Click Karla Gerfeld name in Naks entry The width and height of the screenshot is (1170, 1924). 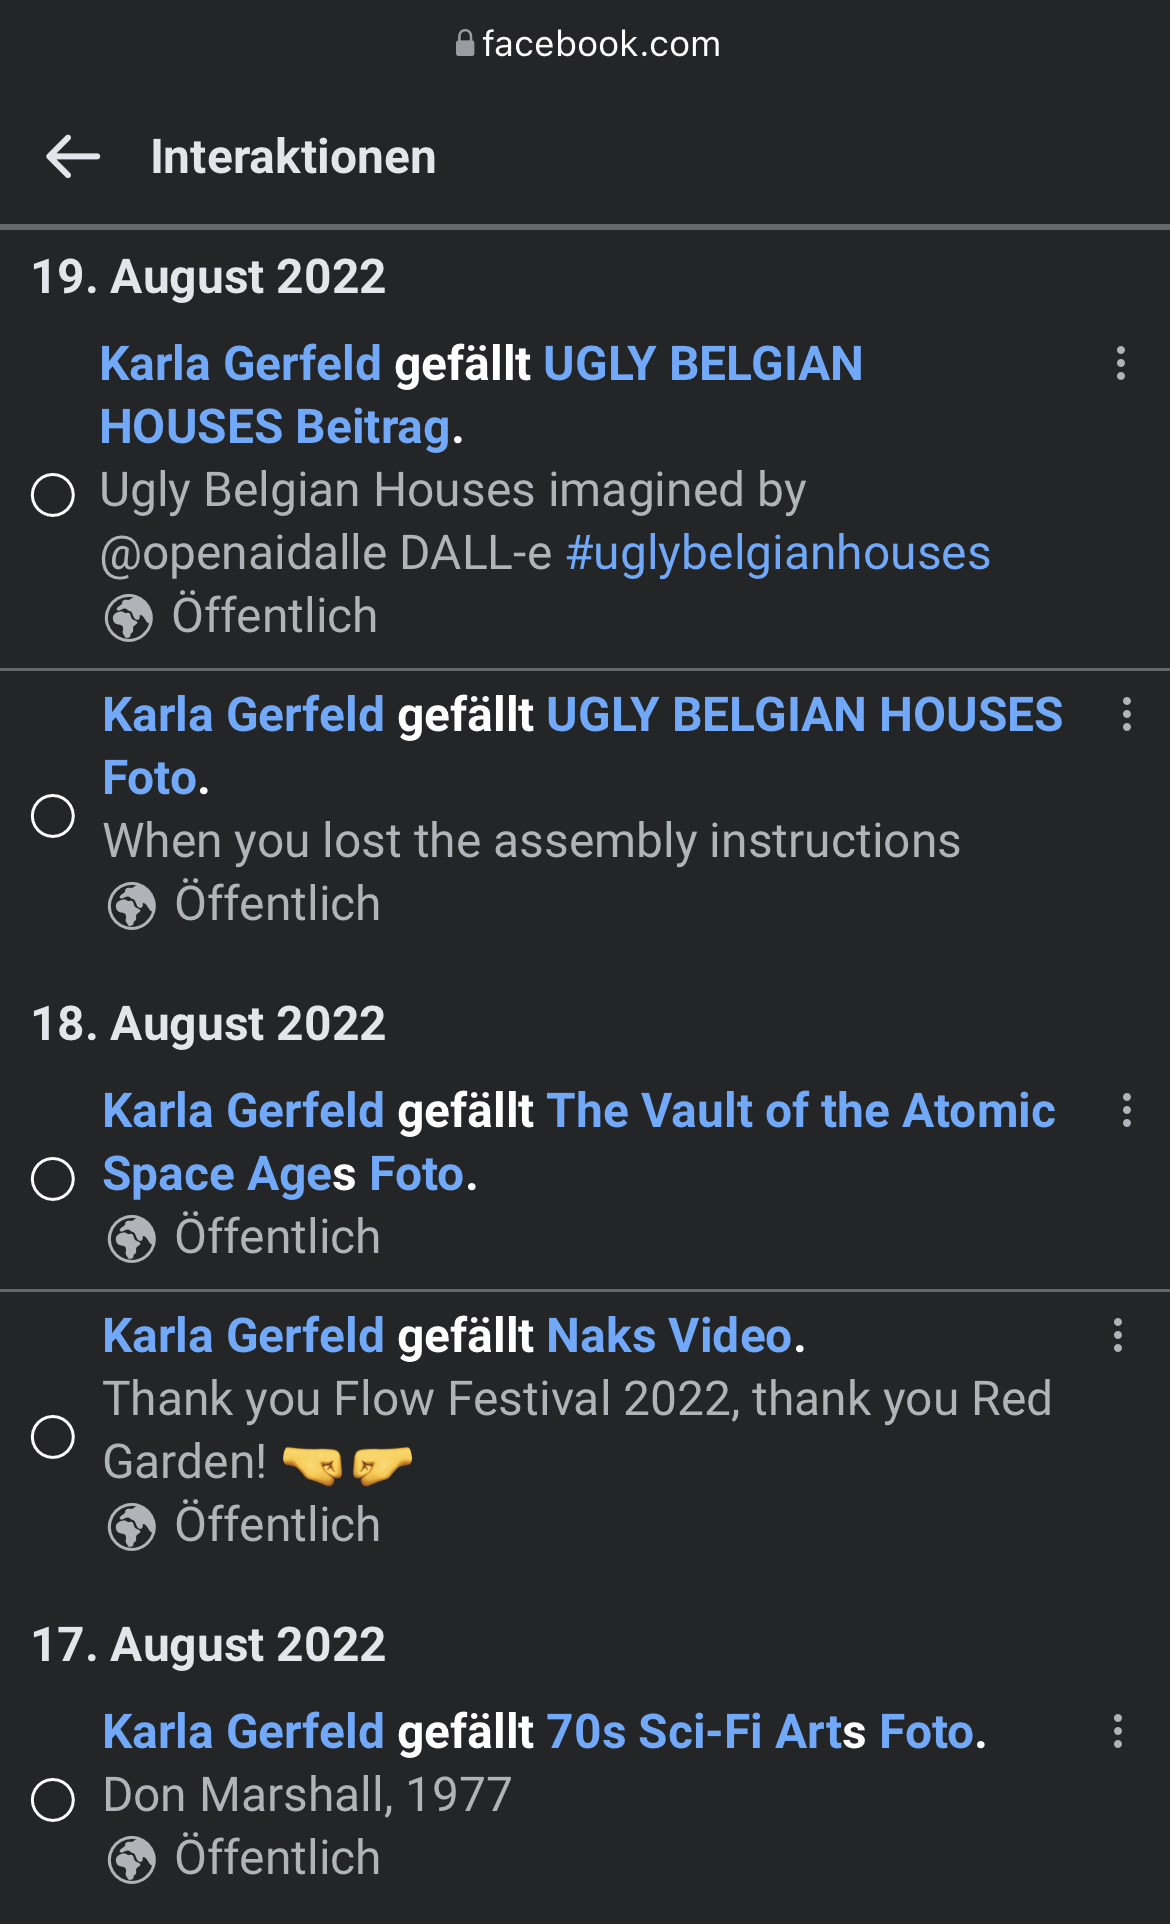coord(243,1336)
